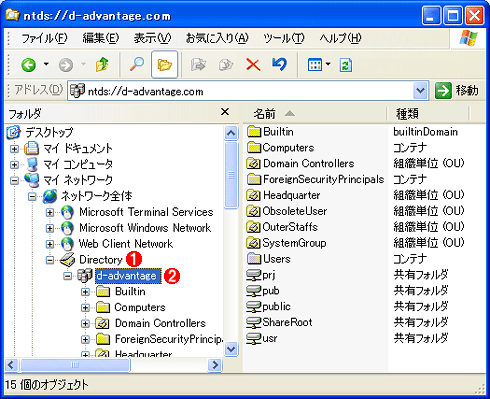Image resolution: width=490 pixels, height=399 pixels.
Task: Click folder tree vertical scroll down arrow
Action: (x=231, y=349)
